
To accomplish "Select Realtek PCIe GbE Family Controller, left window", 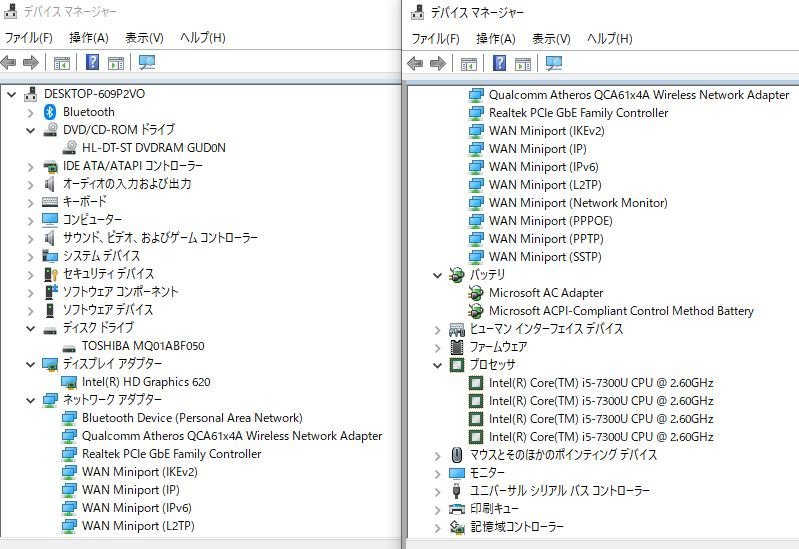I will tap(172, 454).
